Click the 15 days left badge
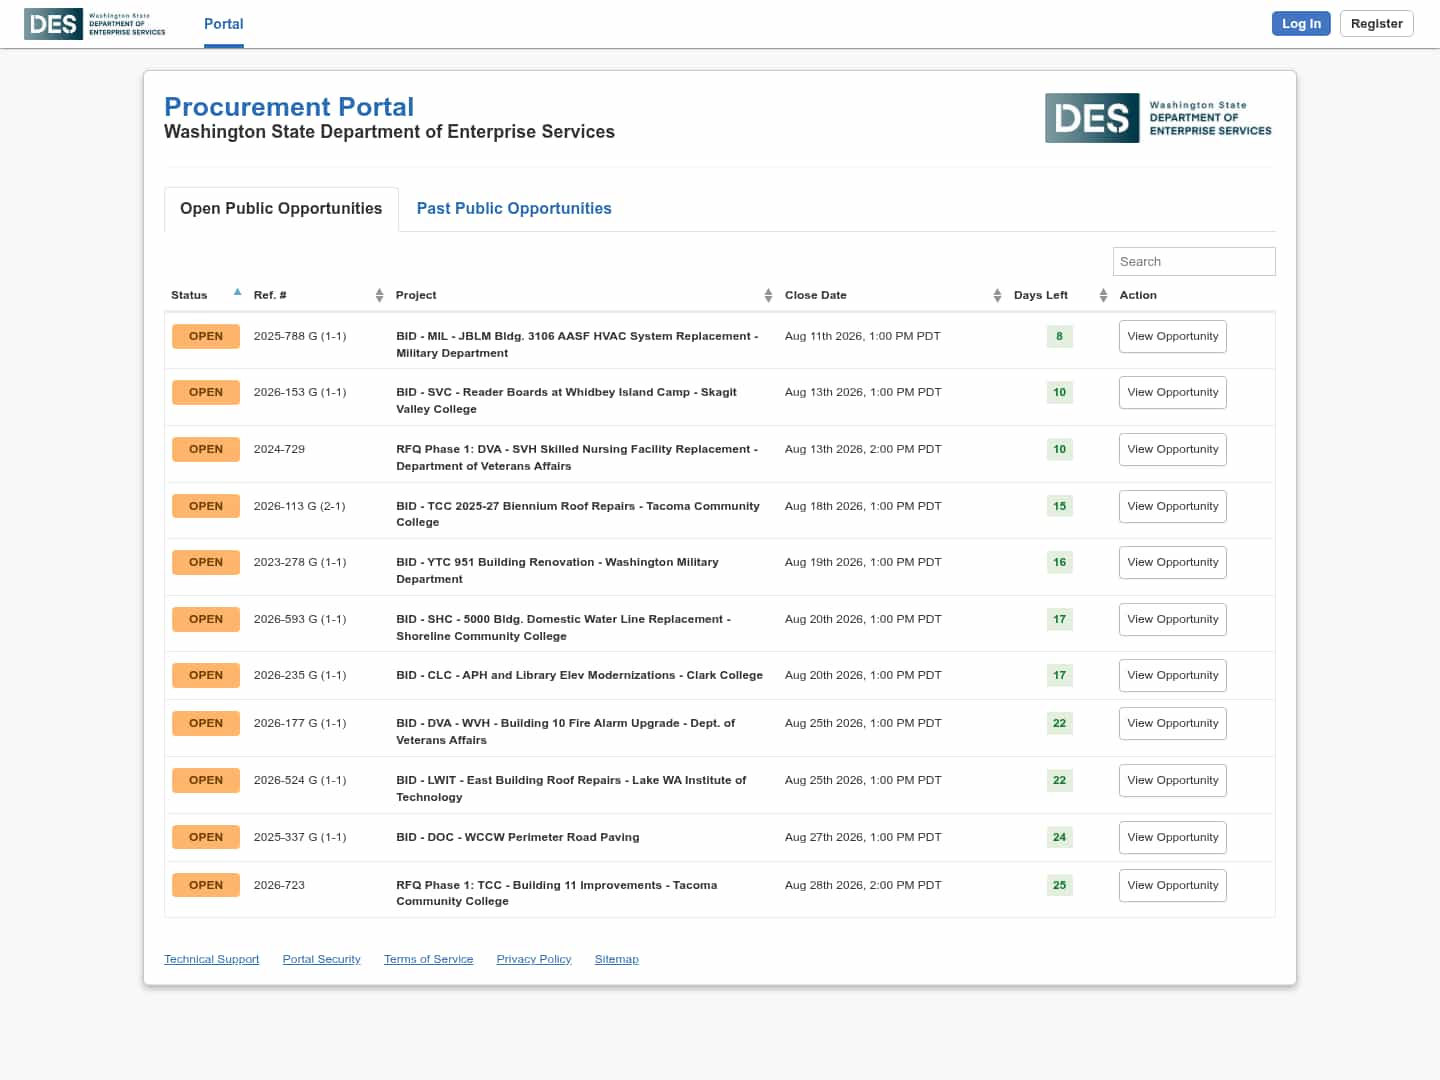 tap(1059, 507)
